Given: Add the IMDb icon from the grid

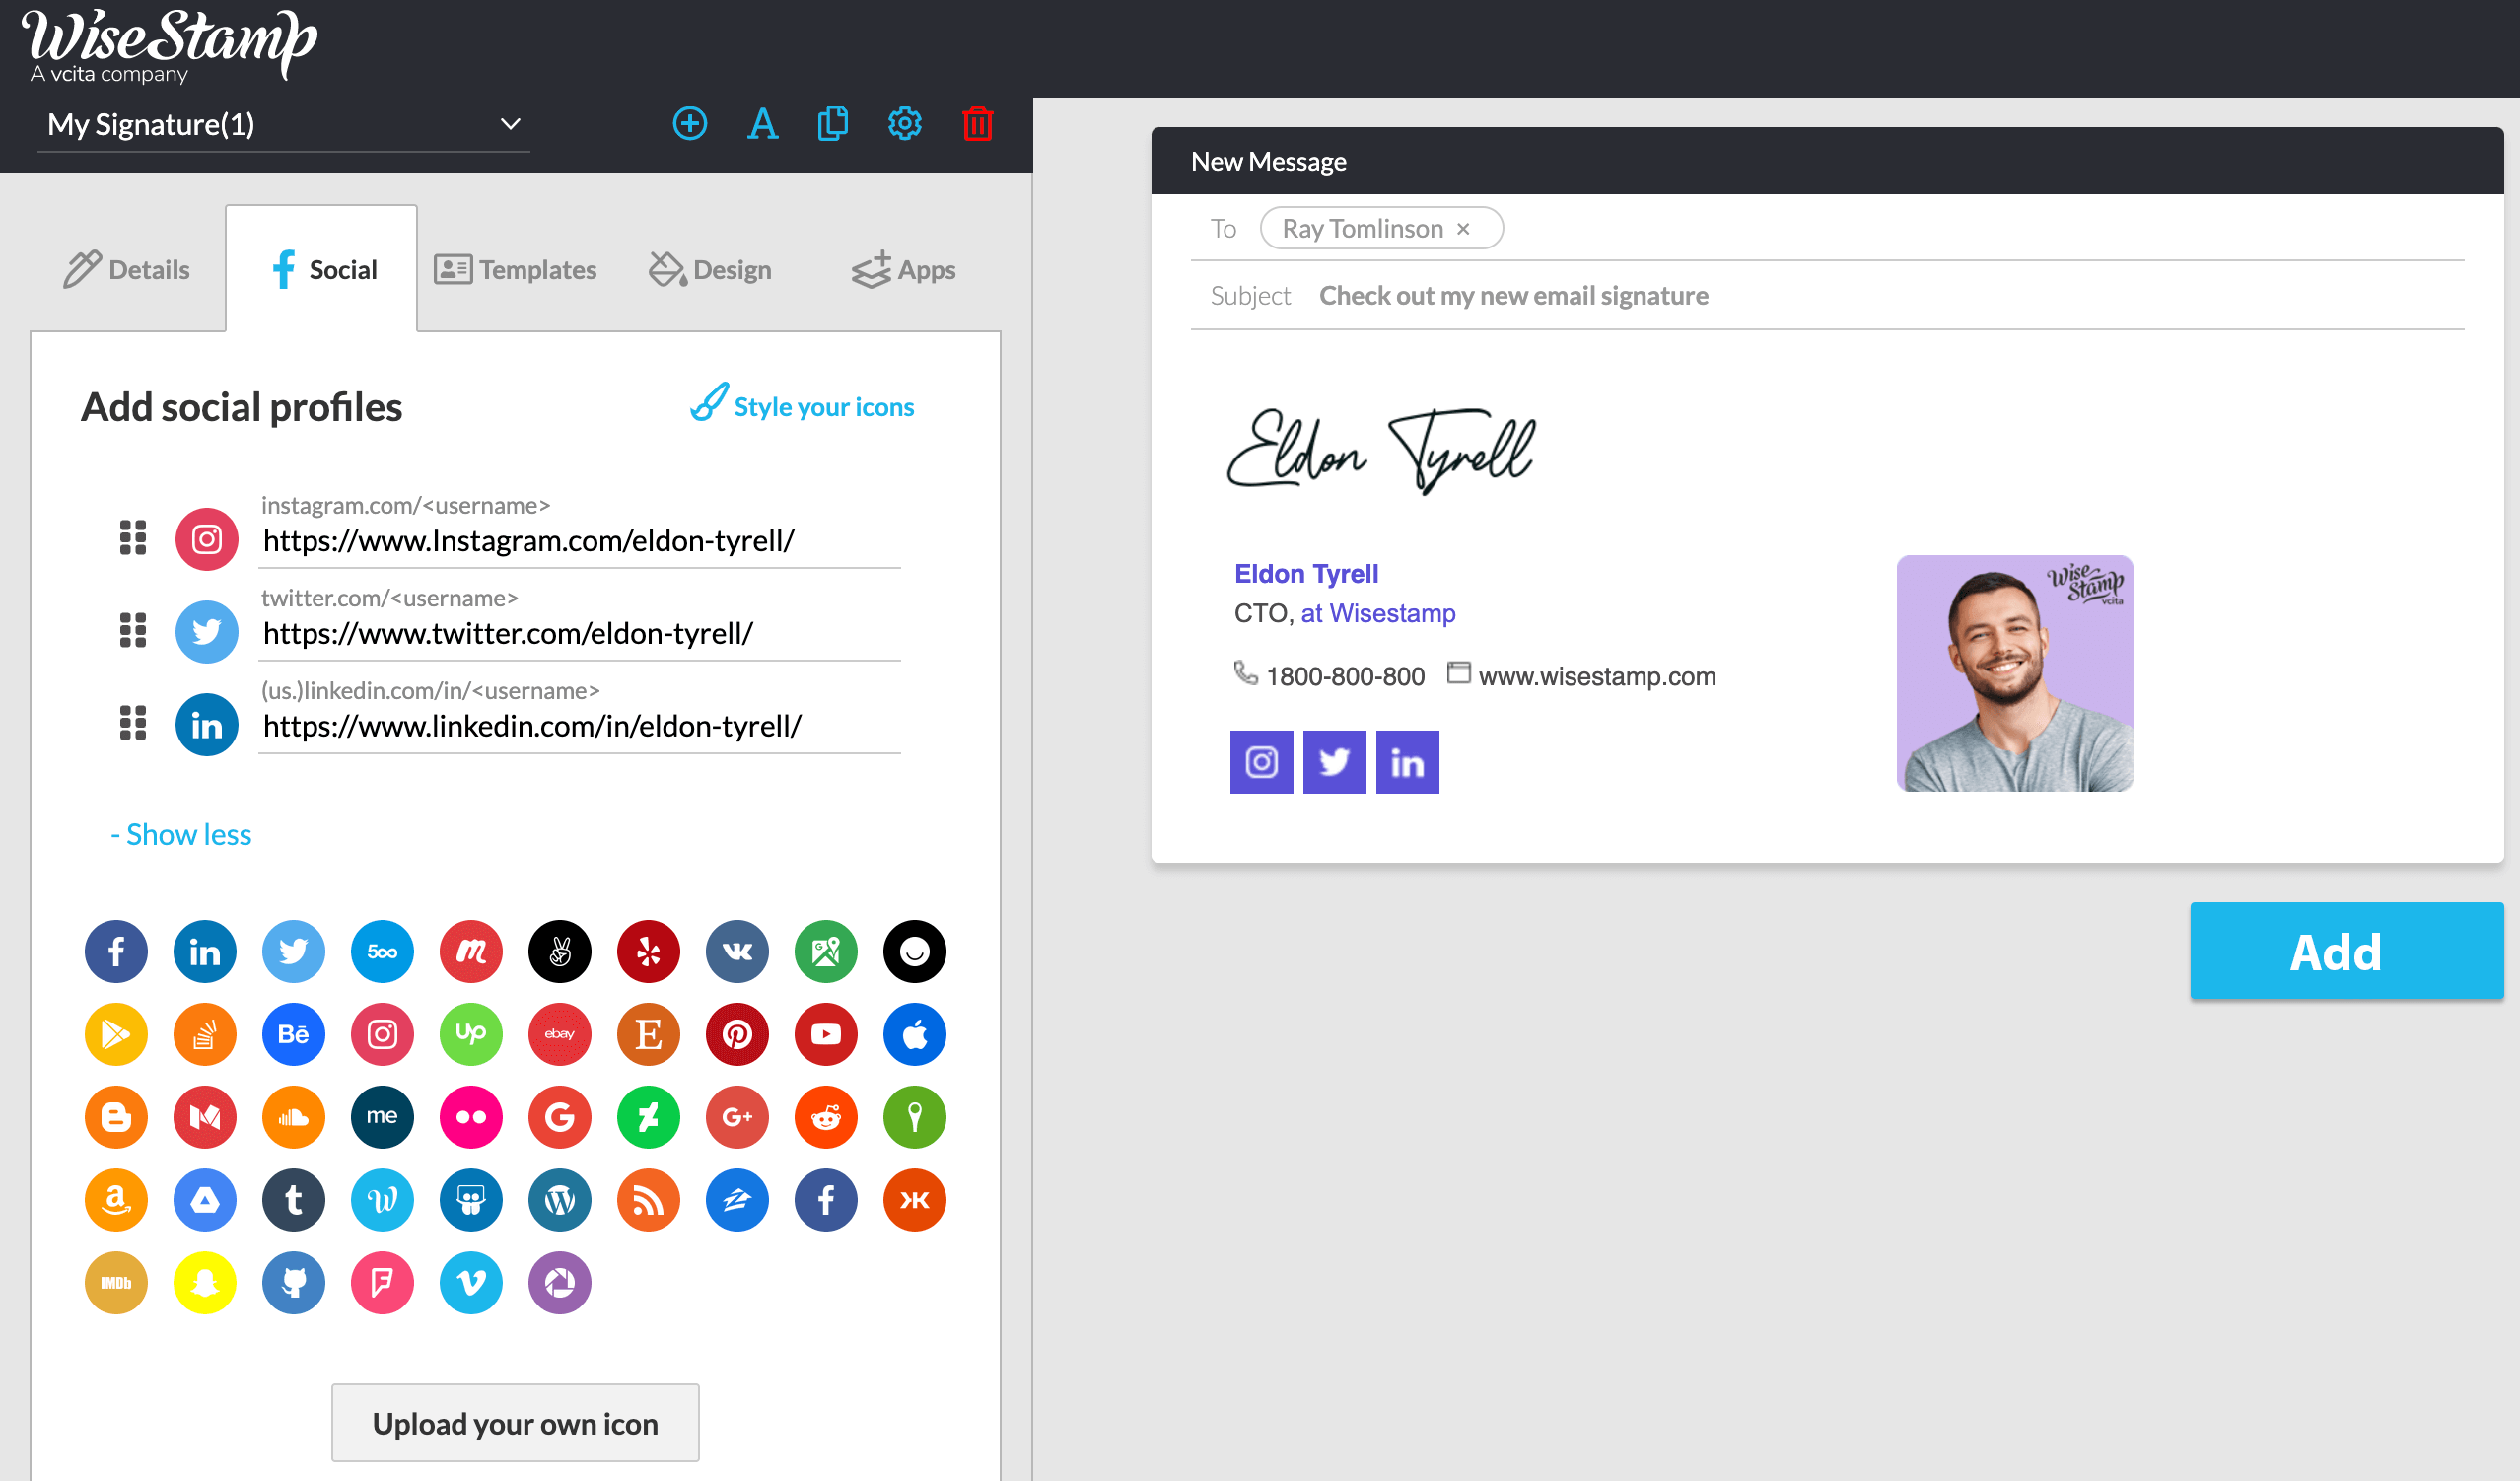Looking at the screenshot, I should click(116, 1283).
